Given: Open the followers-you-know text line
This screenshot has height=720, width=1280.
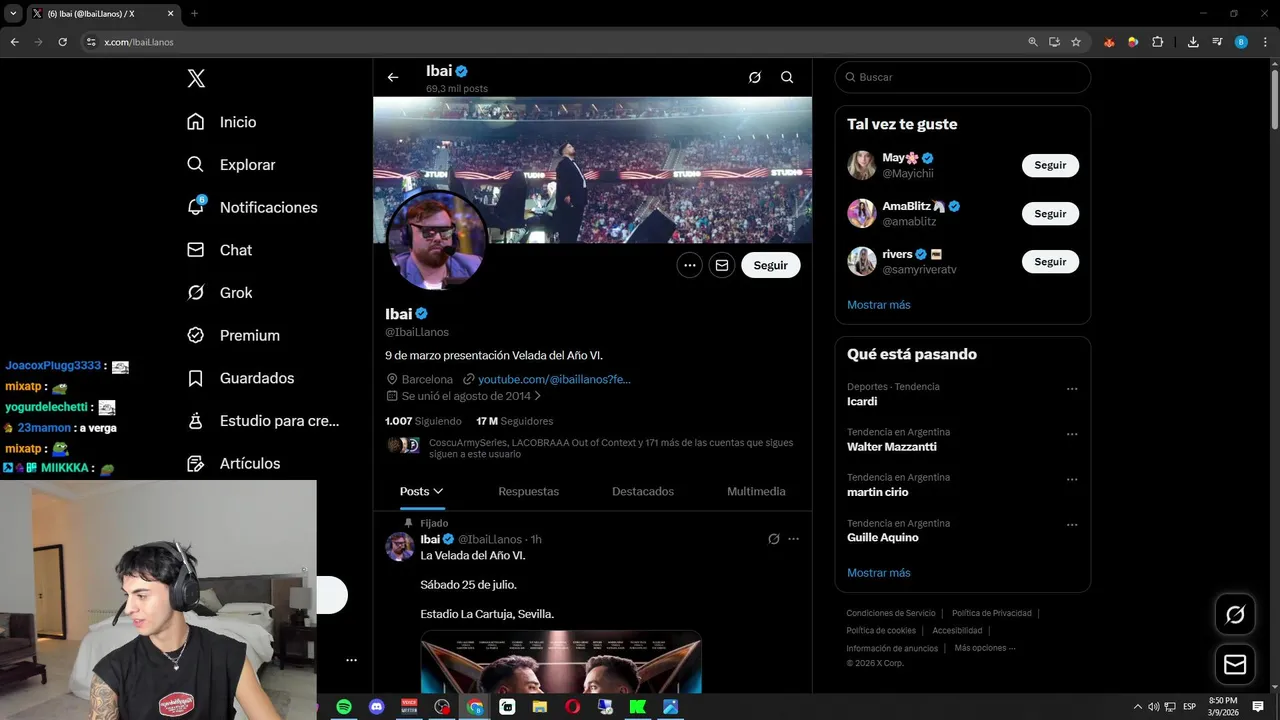Looking at the screenshot, I should point(611,448).
